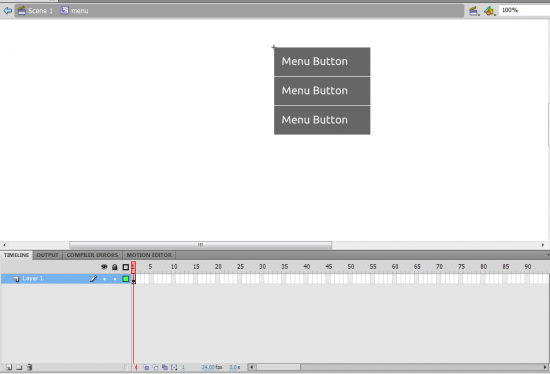Click the stage zoom percentage field
Screen dimensions: 550x374
tap(524, 10)
